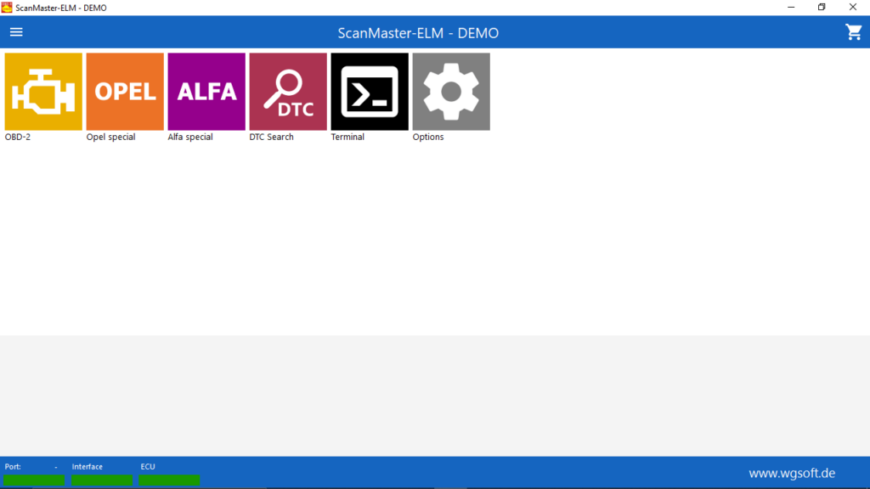Click the ScanMaster-ELM app icon in title bar
The width and height of the screenshot is (870, 489).
[x=7, y=8]
